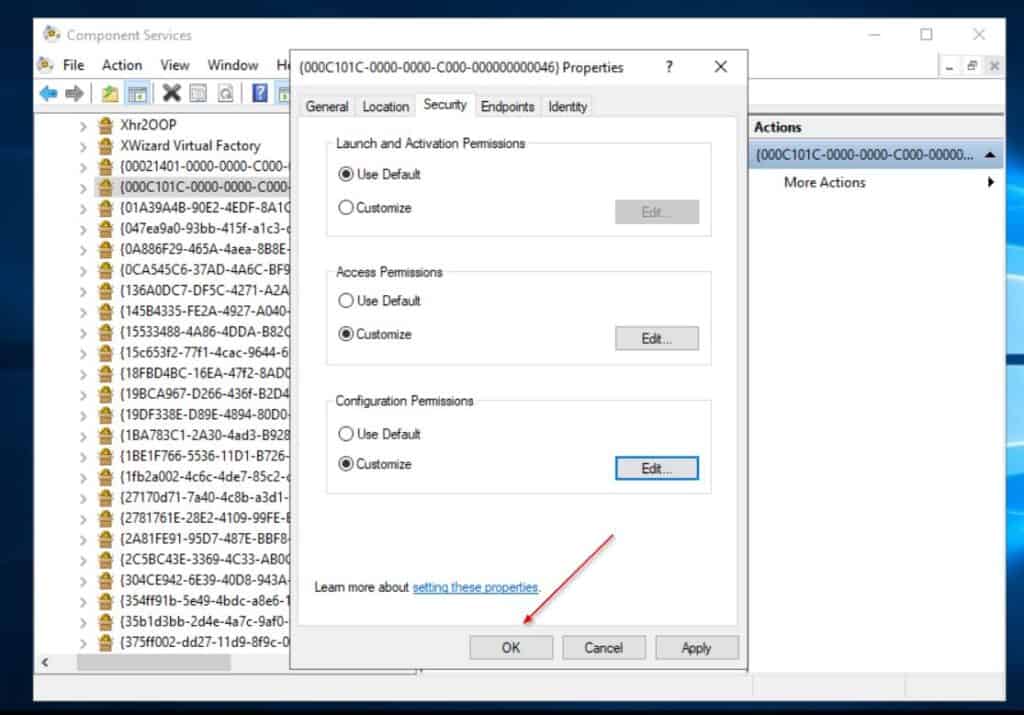This screenshot has height=715, width=1024.
Task: Click the help question mark in Properties title bar
Action: click(669, 67)
